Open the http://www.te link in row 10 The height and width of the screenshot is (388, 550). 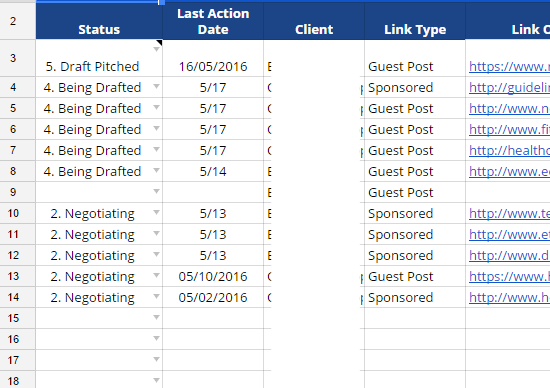point(509,214)
